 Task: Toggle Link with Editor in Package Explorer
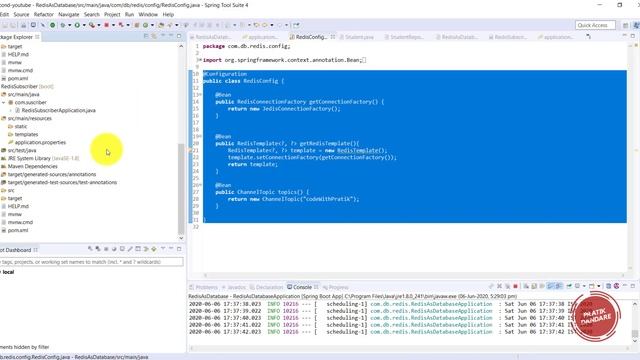pyautogui.click(x=154, y=36)
